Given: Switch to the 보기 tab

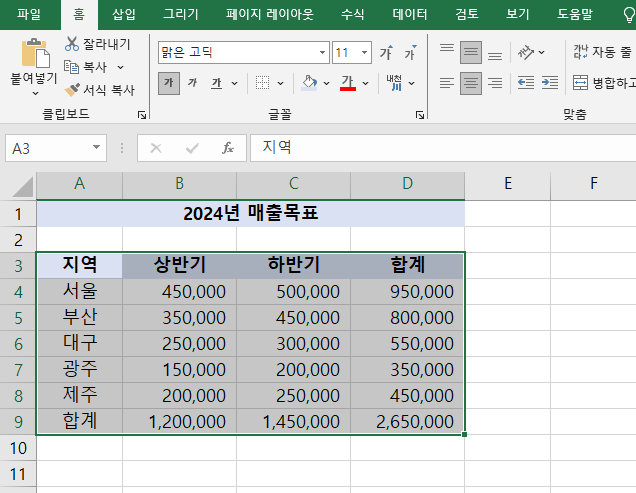Looking at the screenshot, I should click(x=518, y=14).
